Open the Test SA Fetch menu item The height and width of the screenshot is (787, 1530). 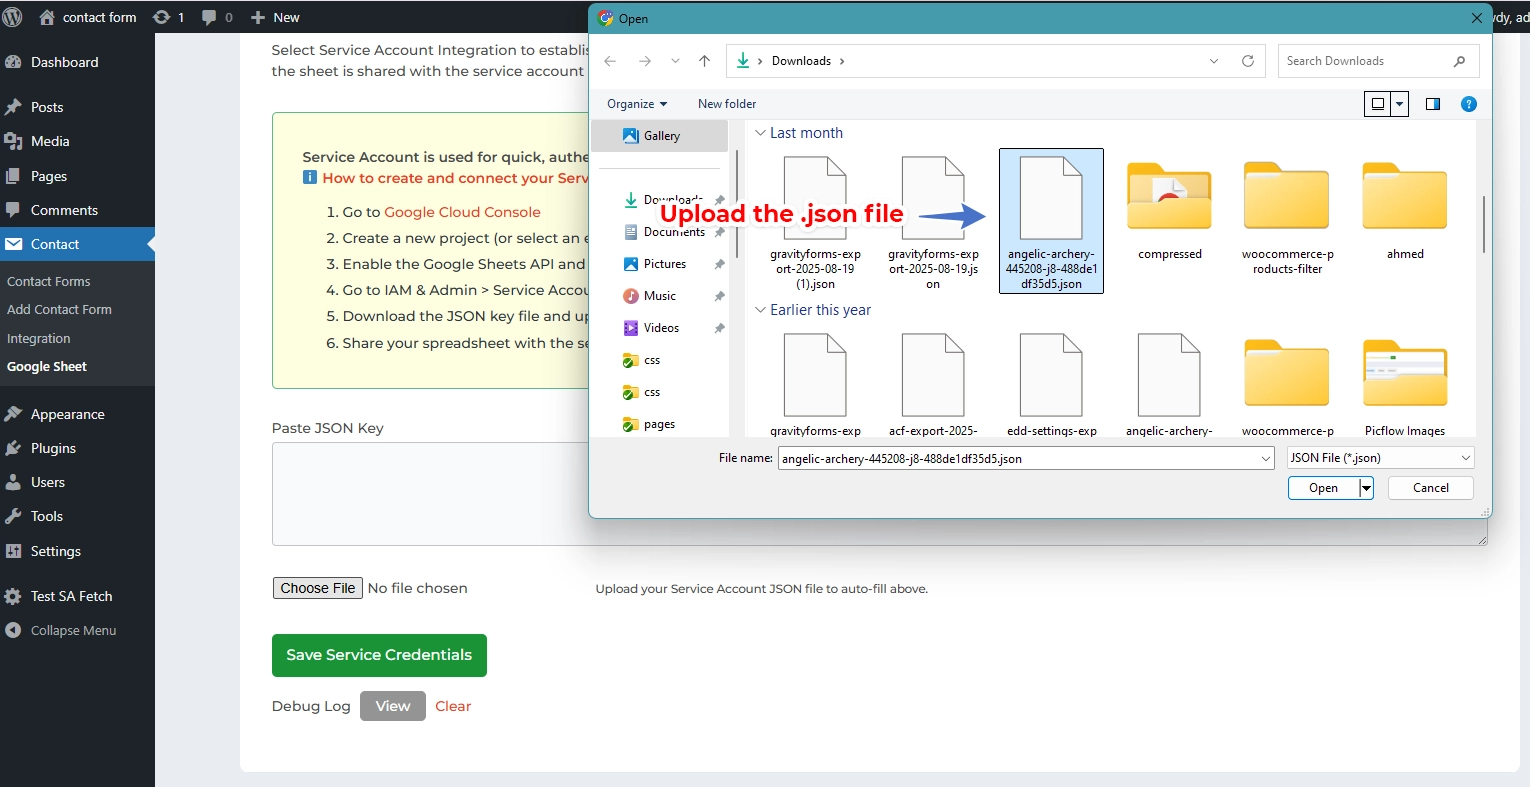coord(72,596)
